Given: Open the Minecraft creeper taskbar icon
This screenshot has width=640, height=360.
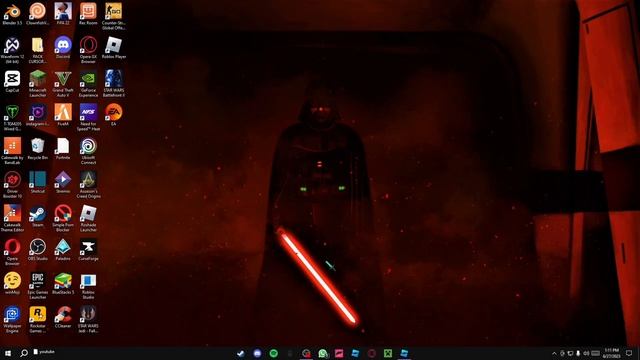Looking at the screenshot, I should 388,353.
